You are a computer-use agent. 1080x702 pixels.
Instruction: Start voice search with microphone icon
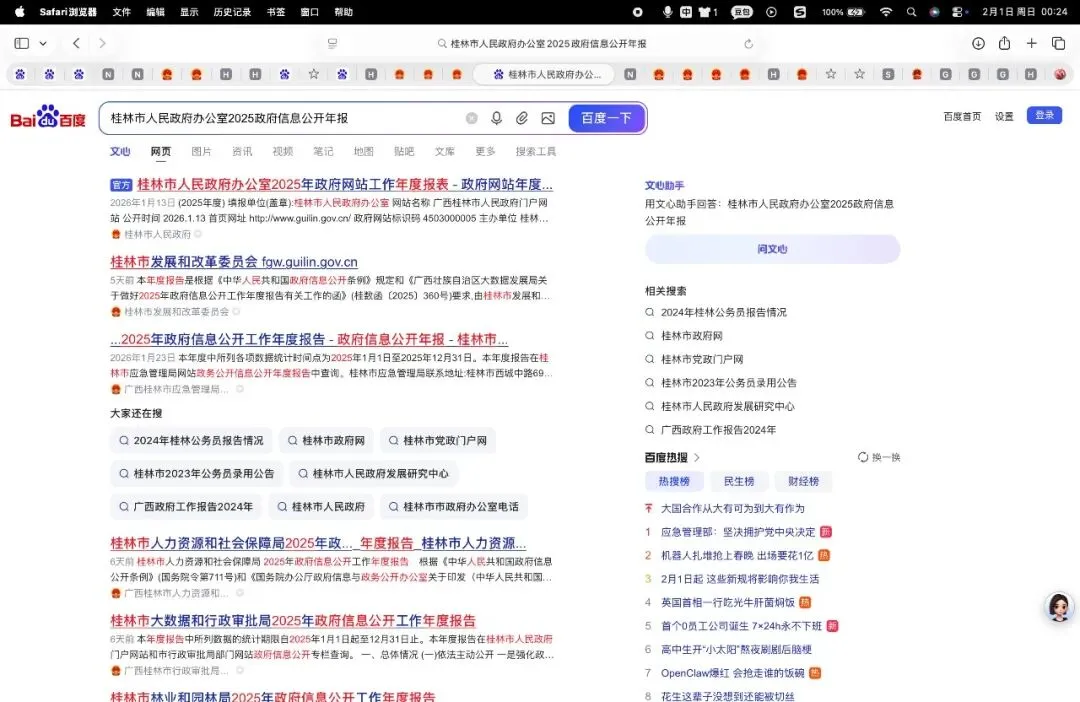coord(496,118)
